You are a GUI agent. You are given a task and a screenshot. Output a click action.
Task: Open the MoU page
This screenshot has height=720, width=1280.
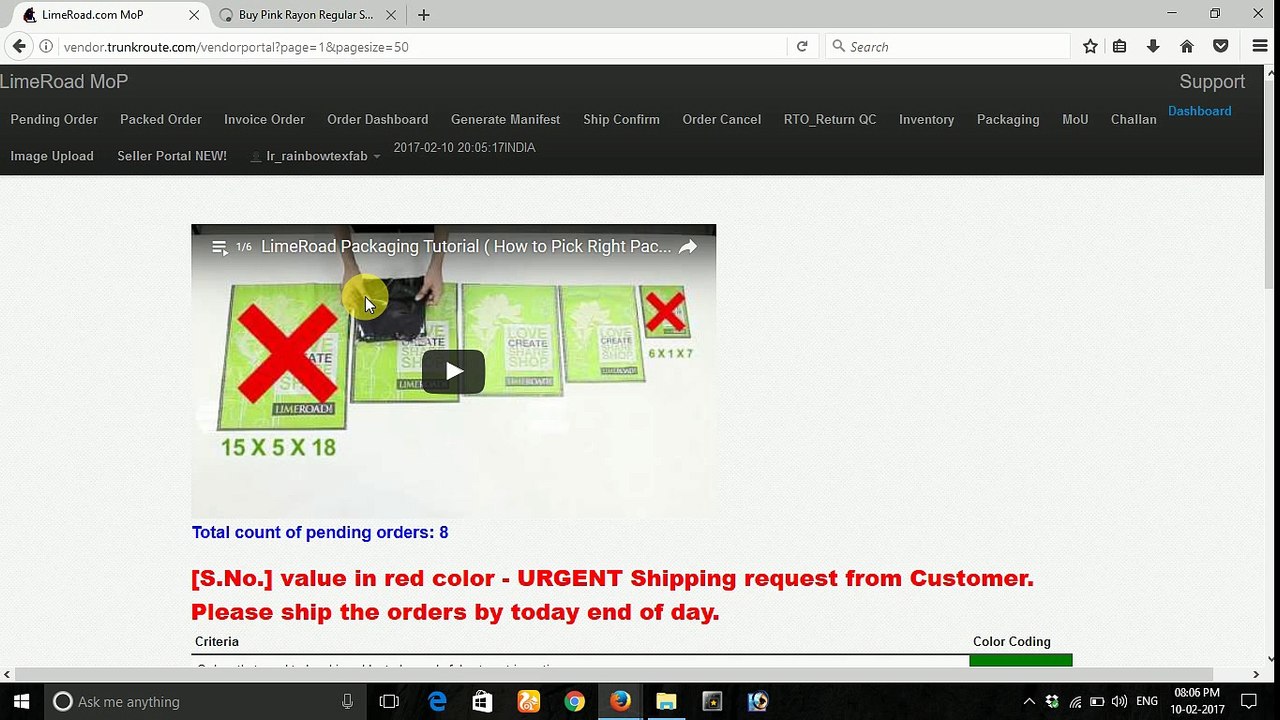pos(1075,119)
